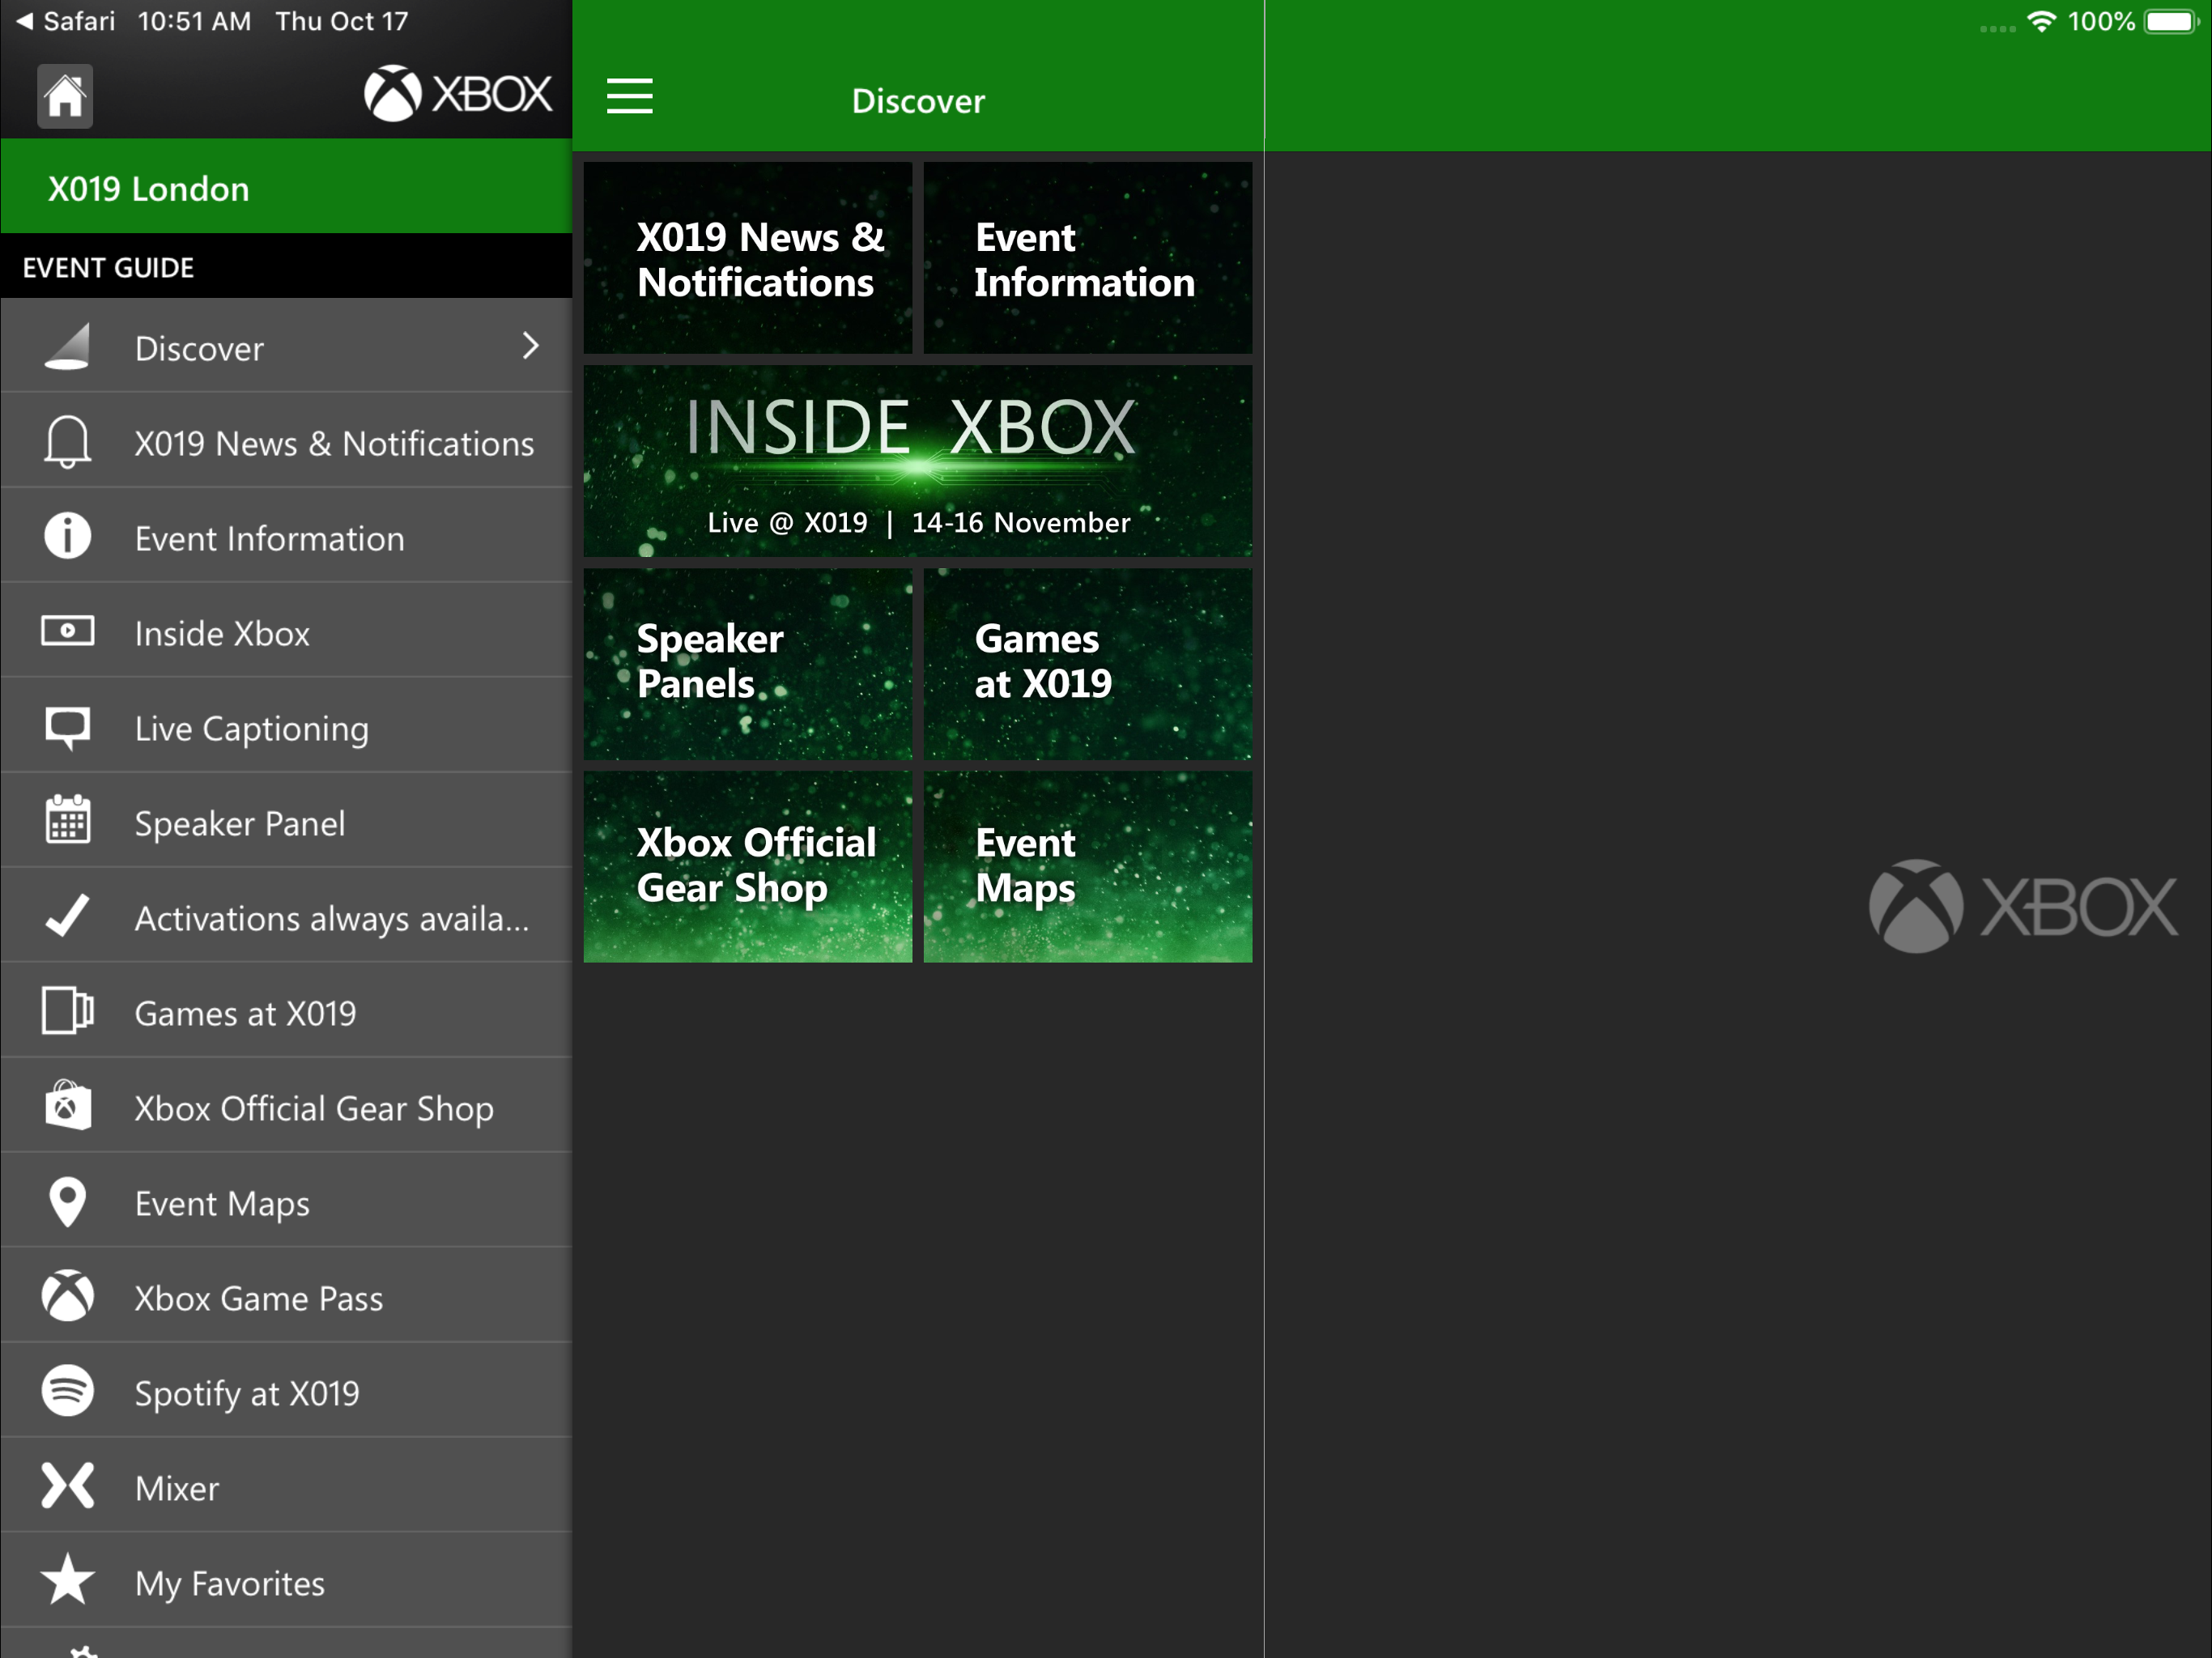The image size is (2212, 1658).
Task: Expand Discover with the chevron arrow
Action: tap(531, 346)
